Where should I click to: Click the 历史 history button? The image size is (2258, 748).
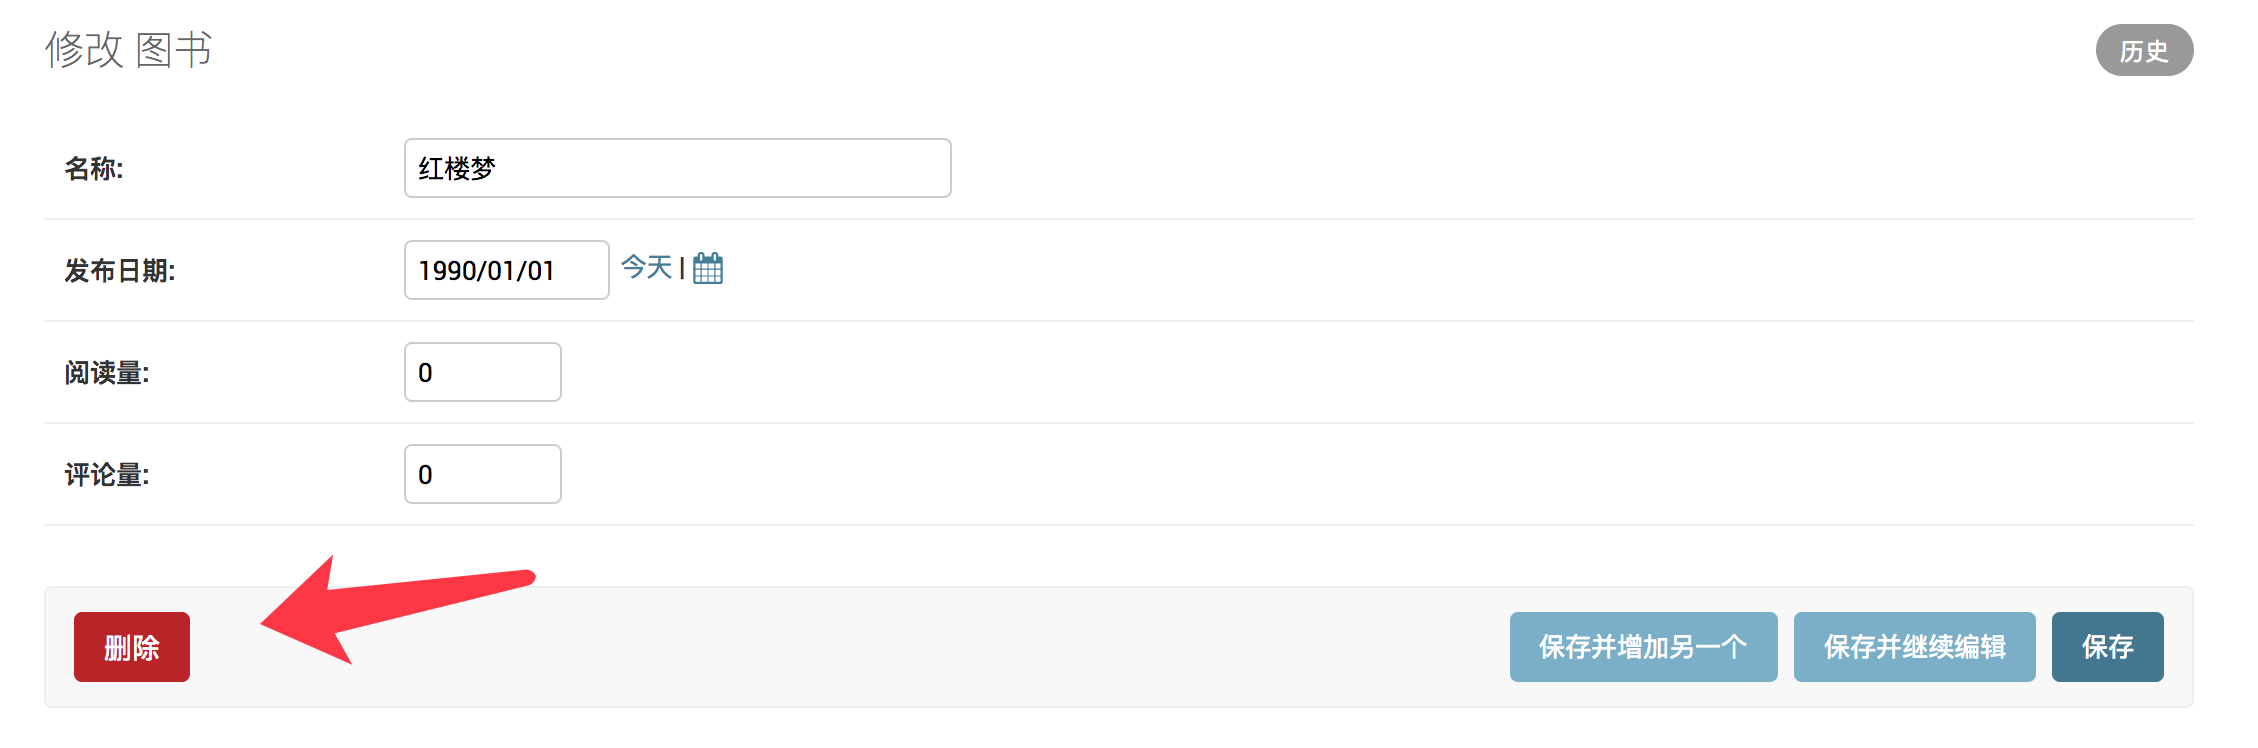(2143, 50)
